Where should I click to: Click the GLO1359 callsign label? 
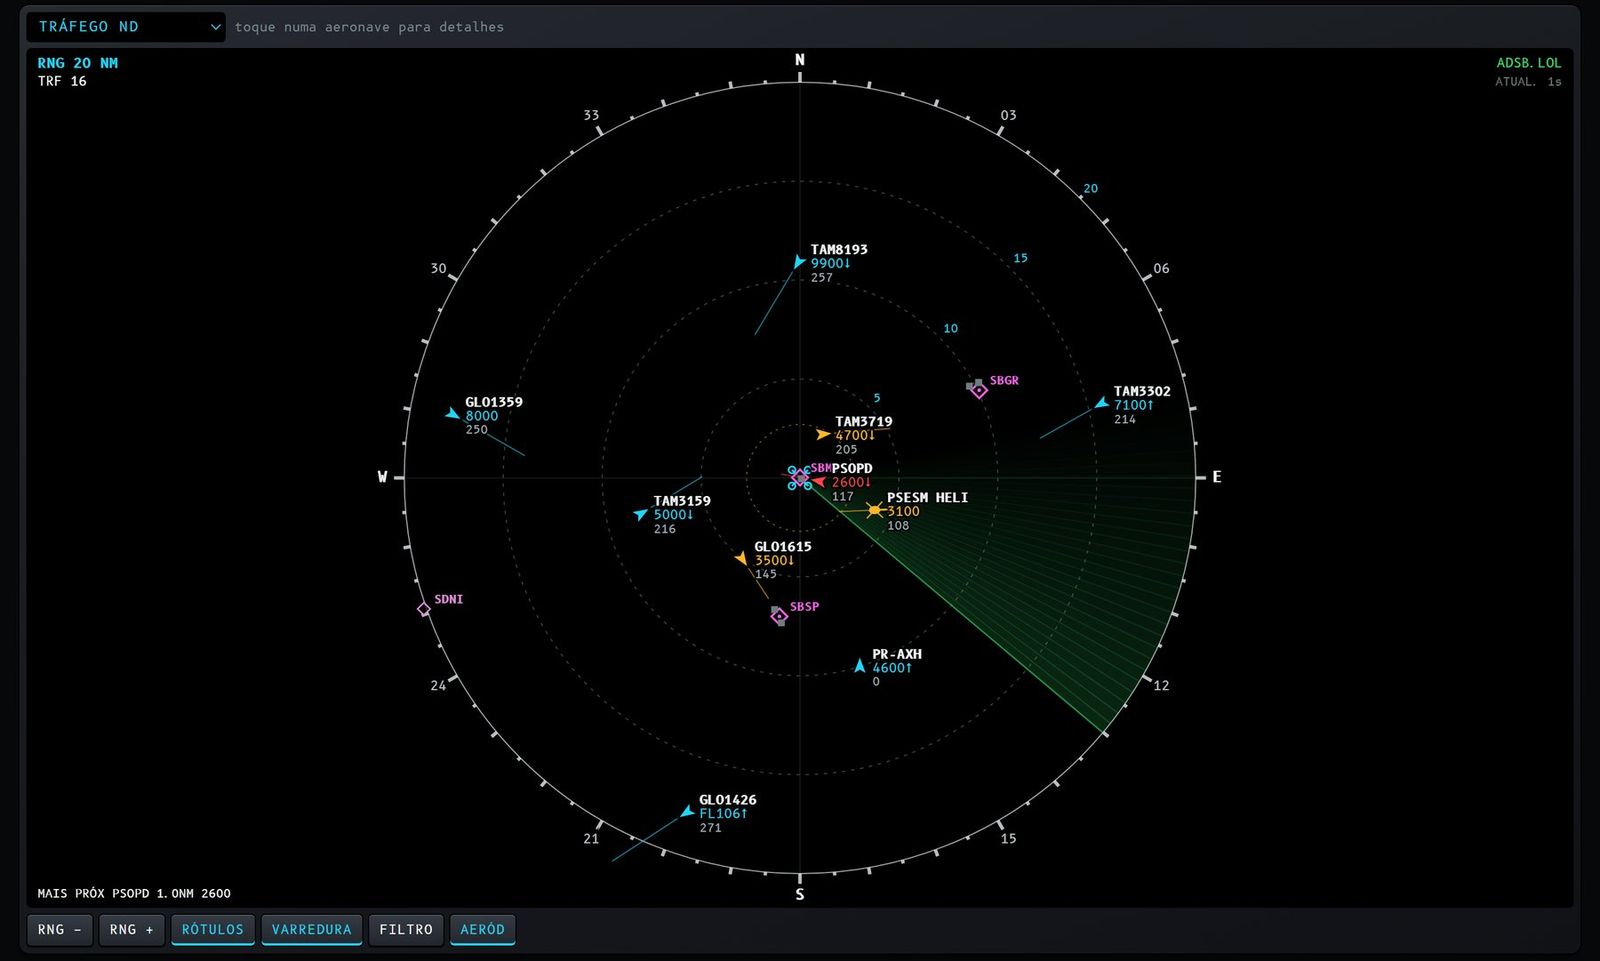pyautogui.click(x=494, y=402)
